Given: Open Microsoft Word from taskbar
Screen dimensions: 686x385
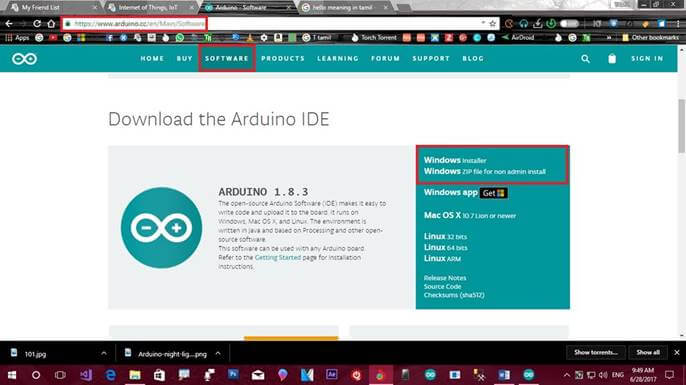Looking at the screenshot, I should click(x=504, y=375).
